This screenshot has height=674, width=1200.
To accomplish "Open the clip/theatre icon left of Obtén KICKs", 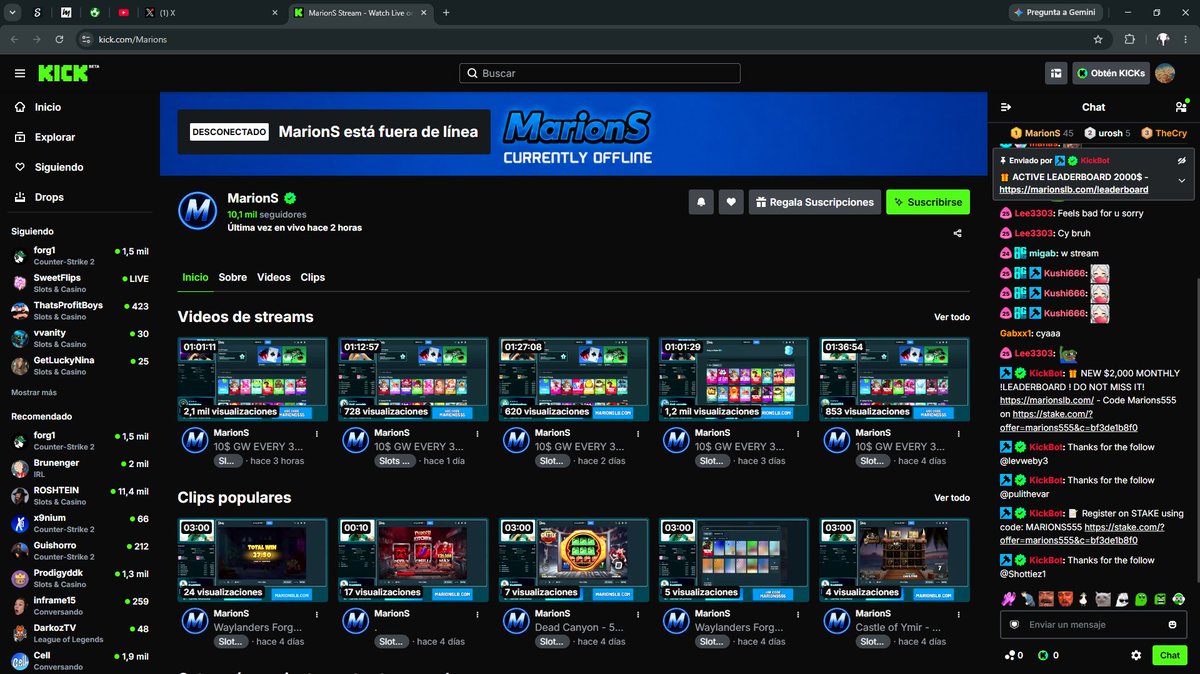I will (1056, 73).
